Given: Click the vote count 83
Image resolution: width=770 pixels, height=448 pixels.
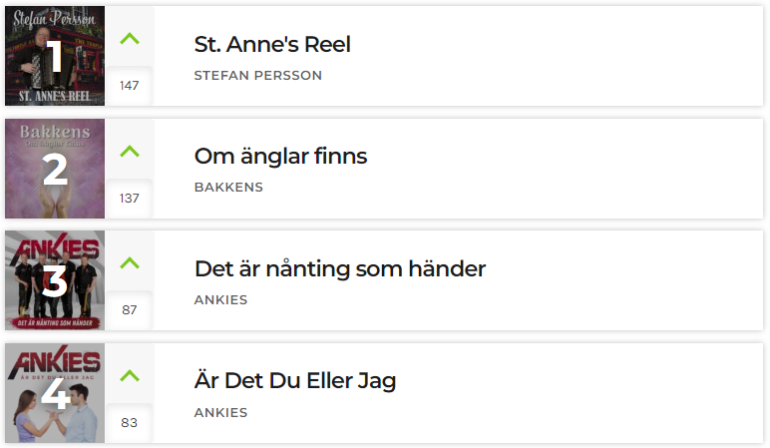Looking at the screenshot, I should coord(129,422).
